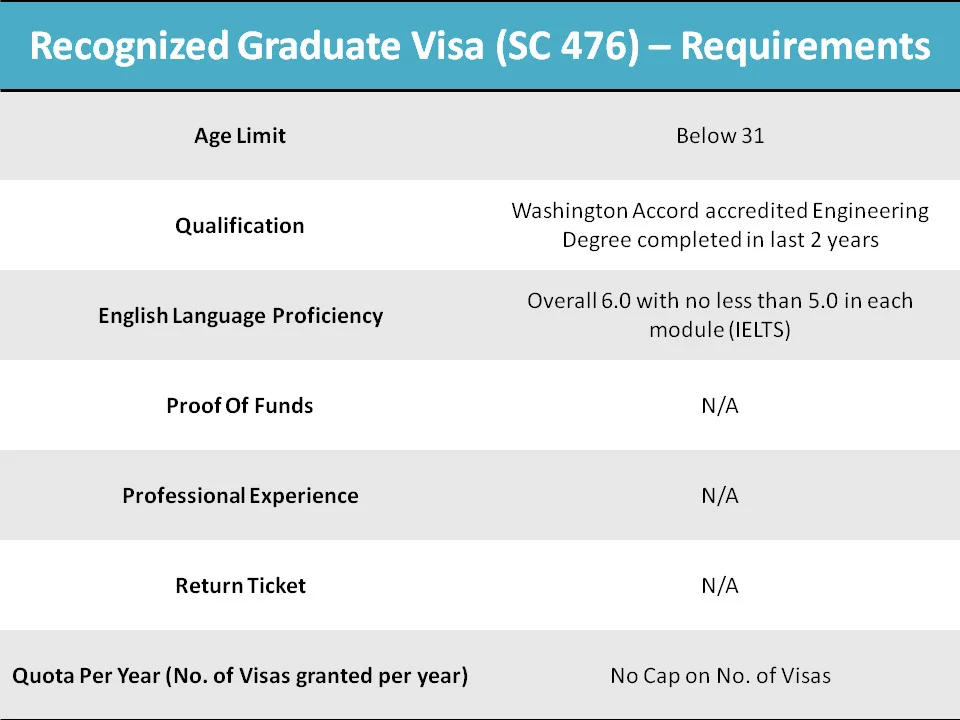Select the Return Ticket label
Screen dimensions: 960x720
pyautogui.click(x=241, y=585)
